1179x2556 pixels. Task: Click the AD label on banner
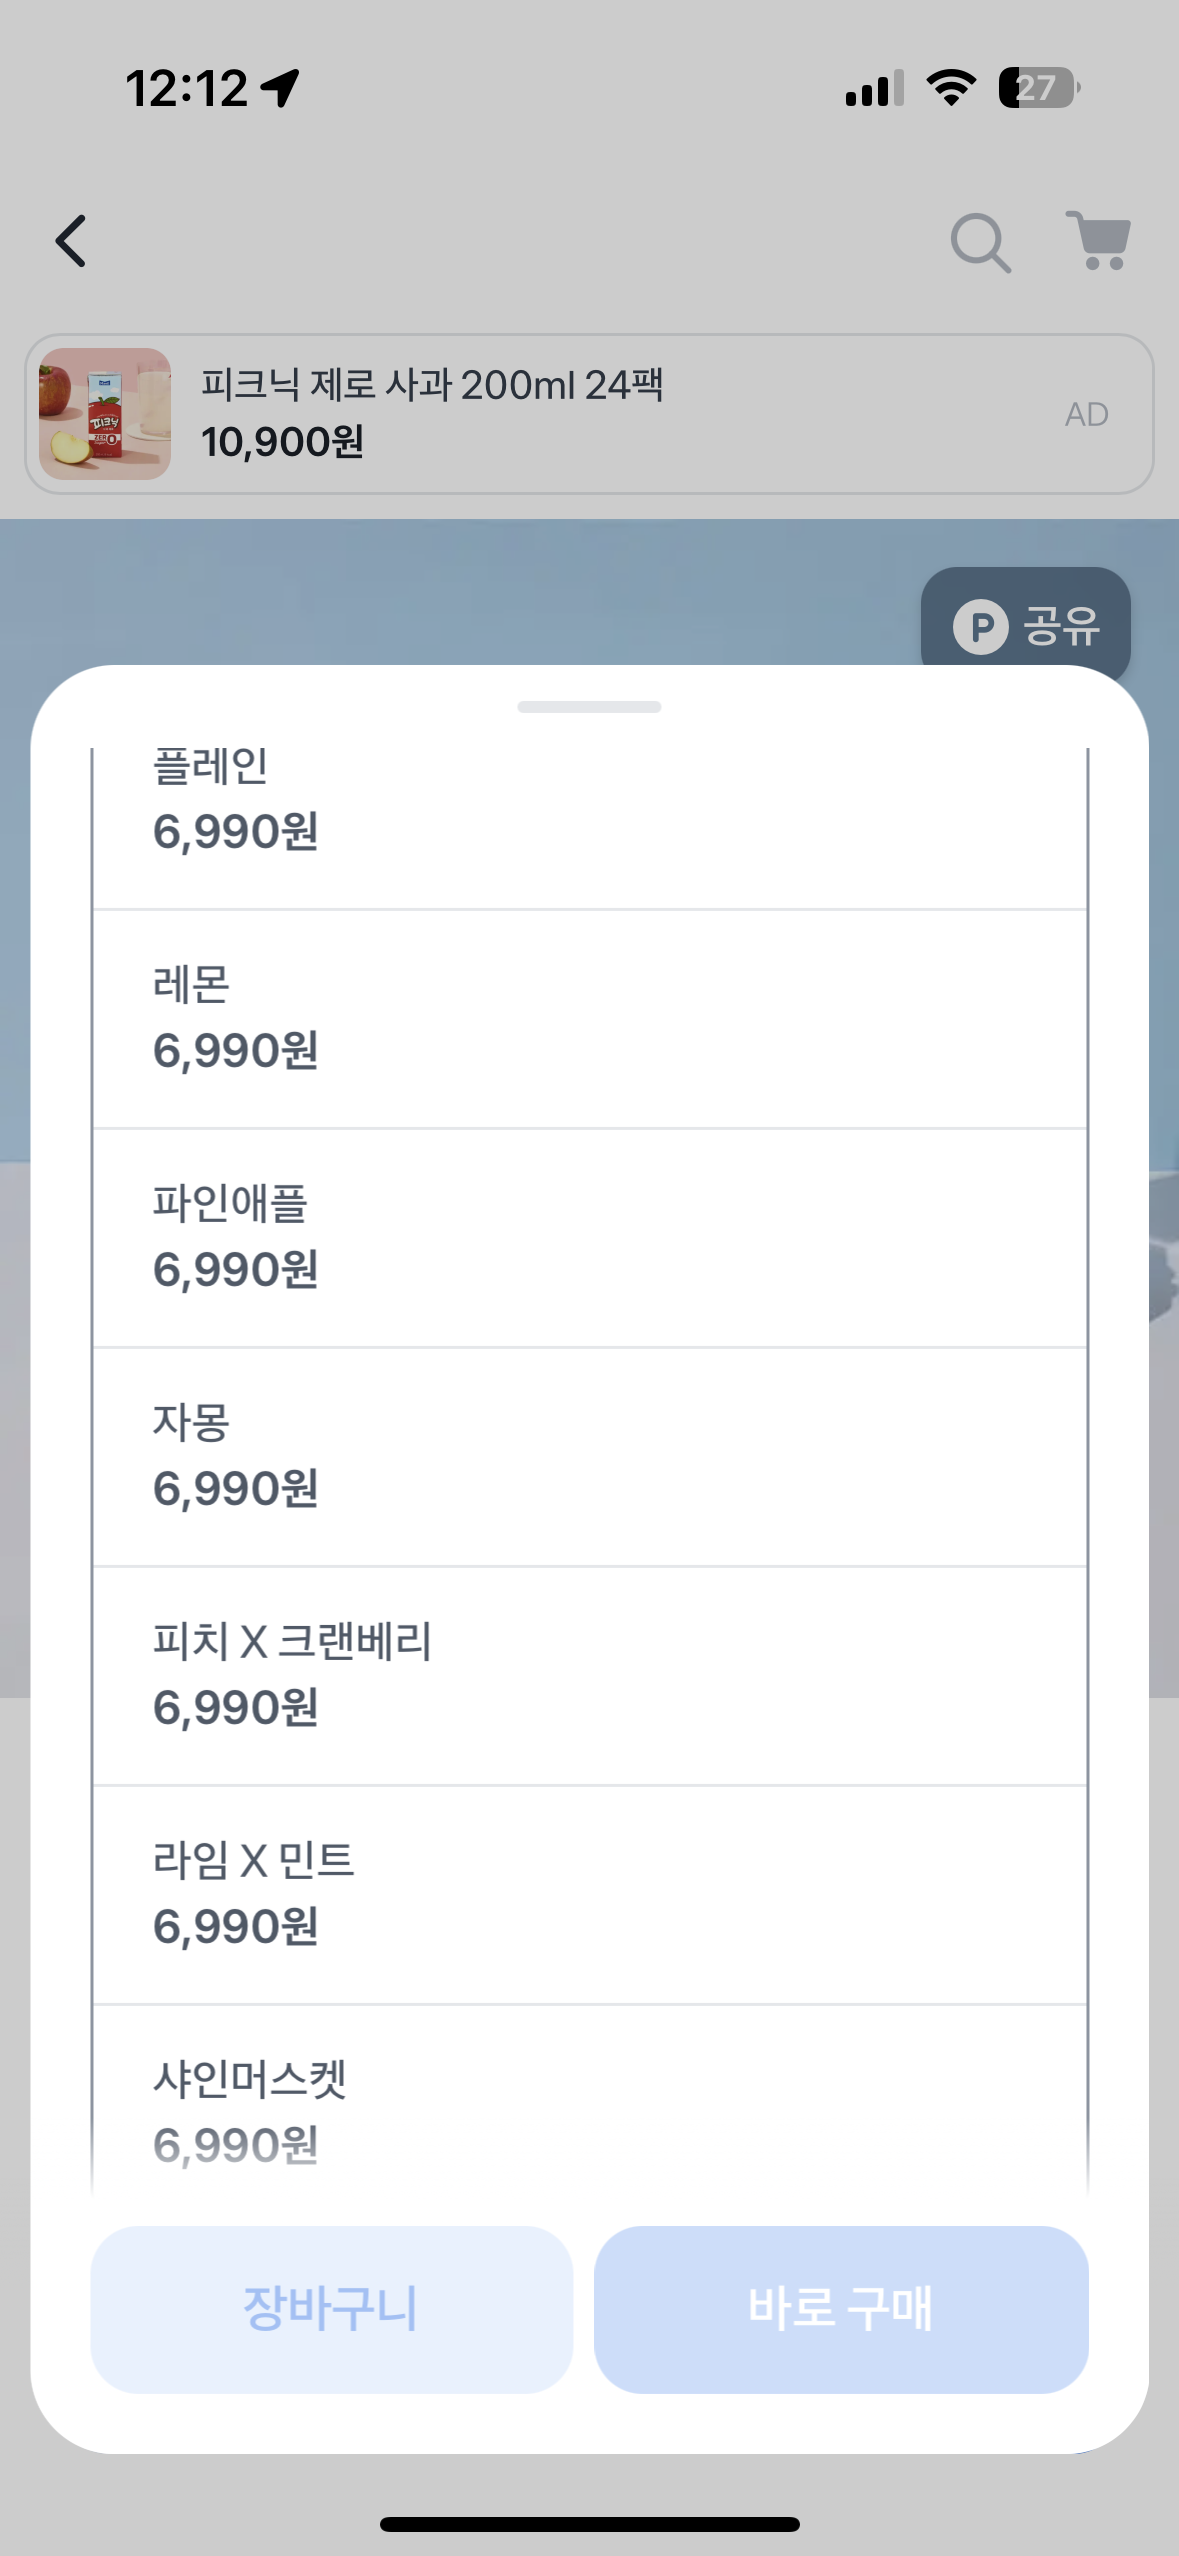coord(1086,414)
